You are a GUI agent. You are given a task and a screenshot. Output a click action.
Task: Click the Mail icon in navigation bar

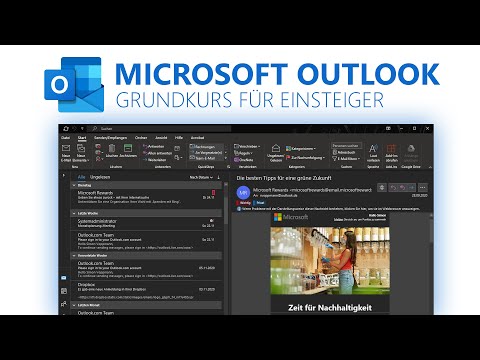click(x=64, y=278)
